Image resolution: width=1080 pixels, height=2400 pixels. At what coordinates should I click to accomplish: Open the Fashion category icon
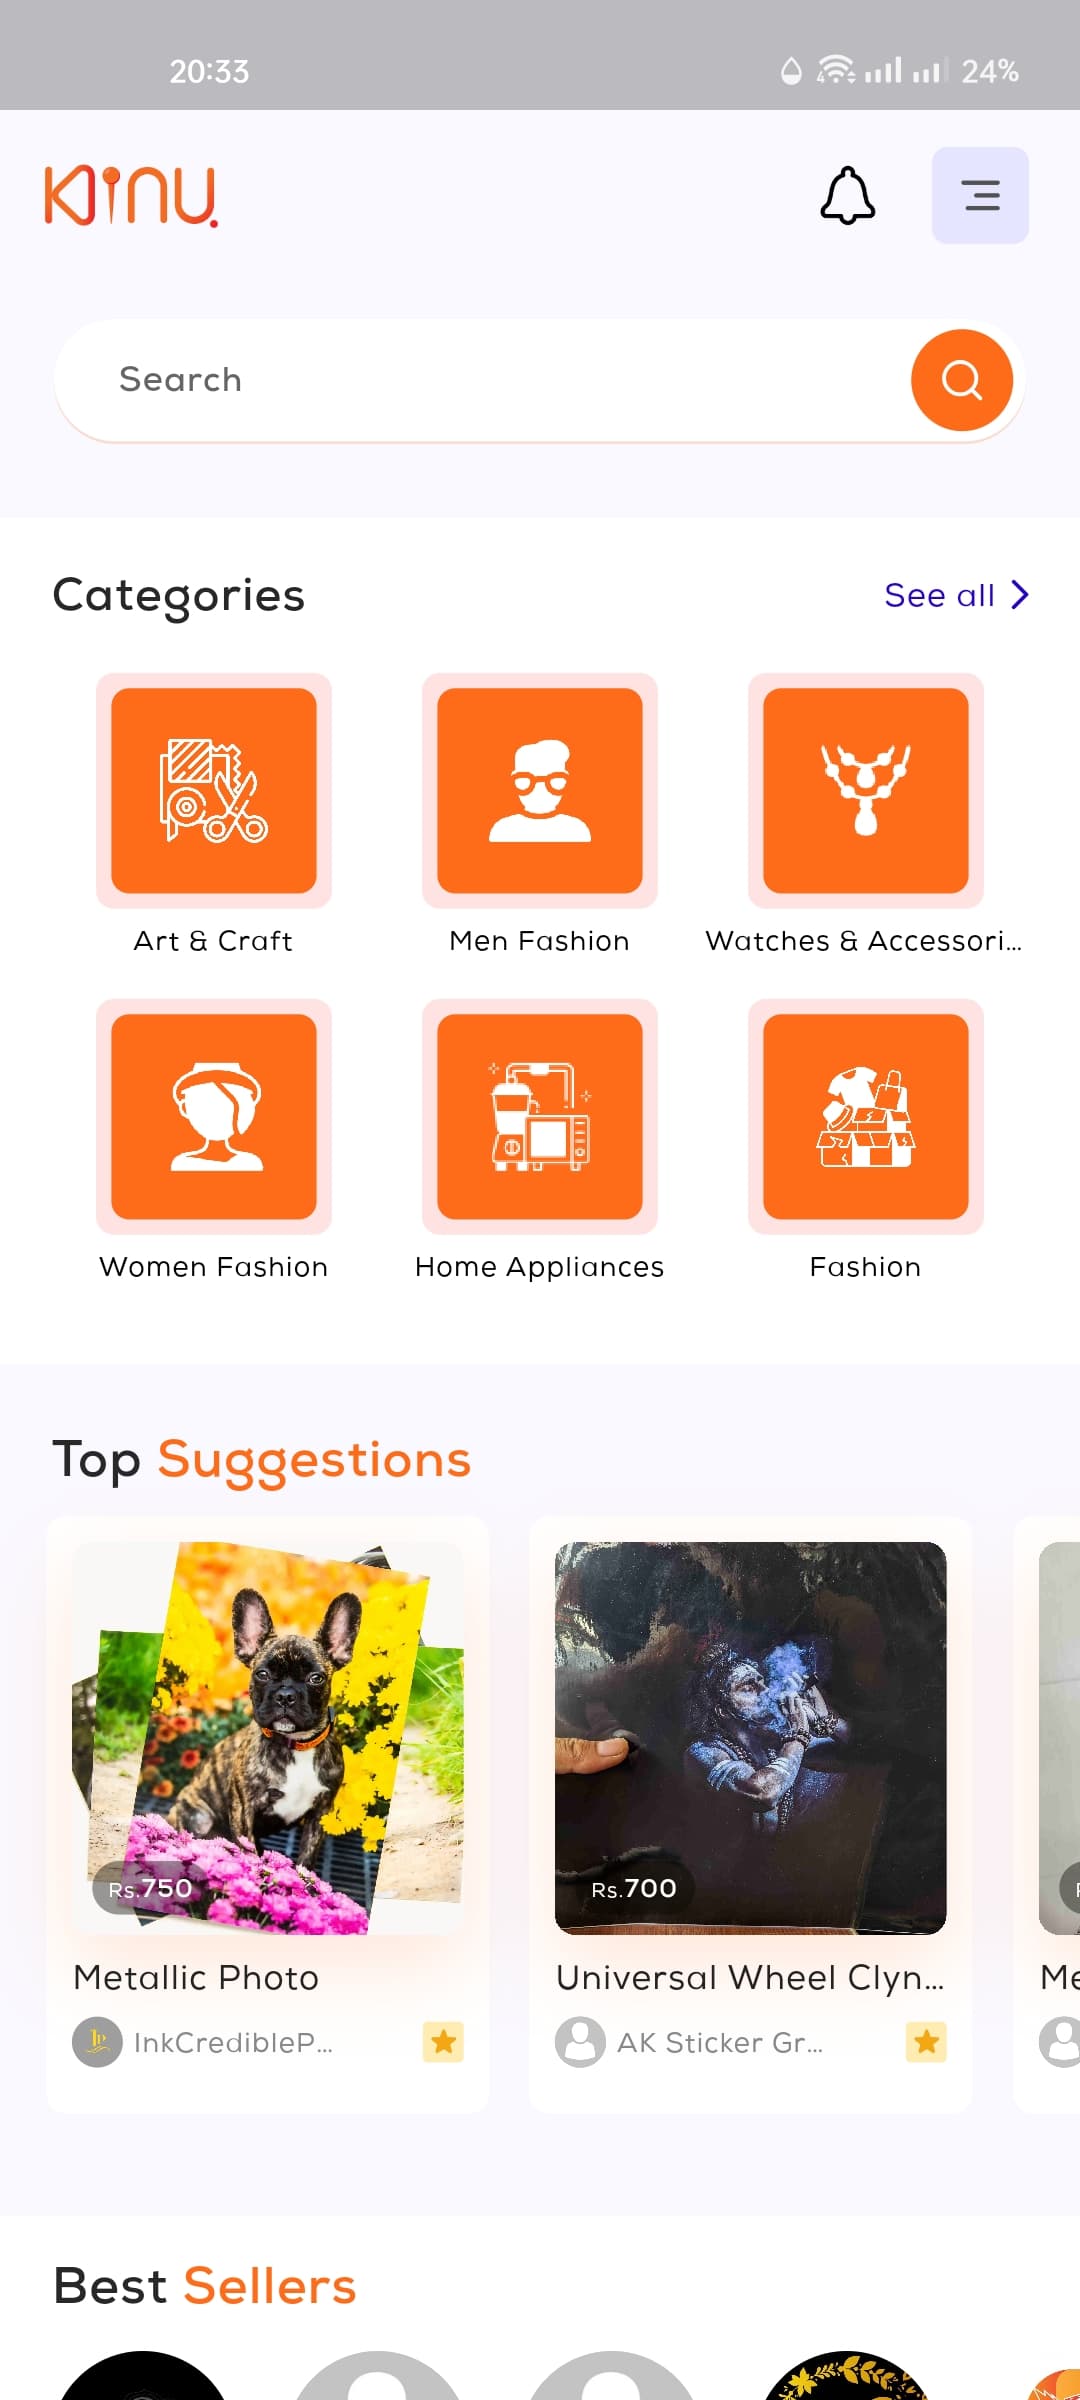click(x=866, y=1117)
